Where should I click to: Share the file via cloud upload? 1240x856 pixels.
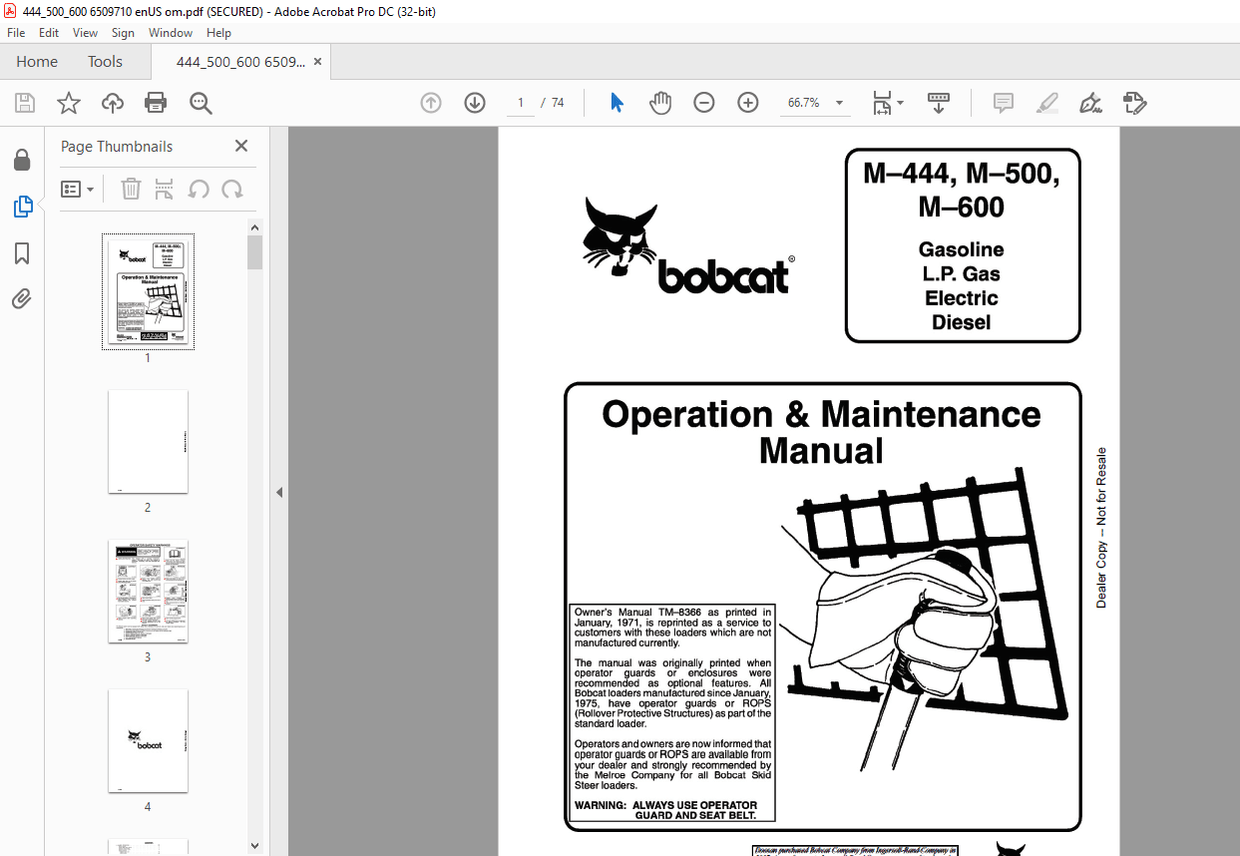112,103
